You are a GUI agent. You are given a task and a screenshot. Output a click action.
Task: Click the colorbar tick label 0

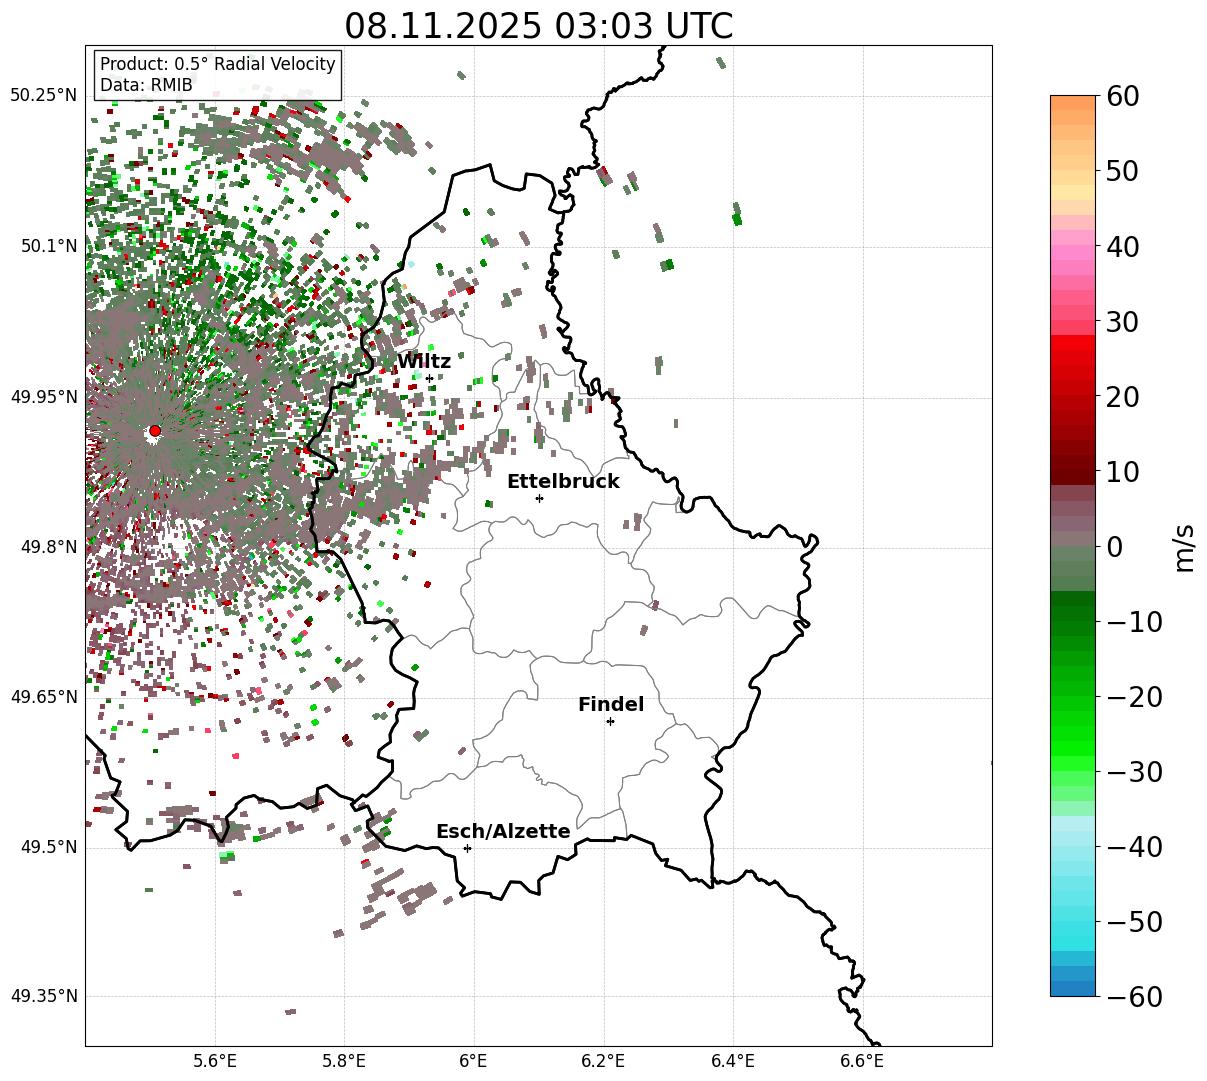[x=1114, y=547]
